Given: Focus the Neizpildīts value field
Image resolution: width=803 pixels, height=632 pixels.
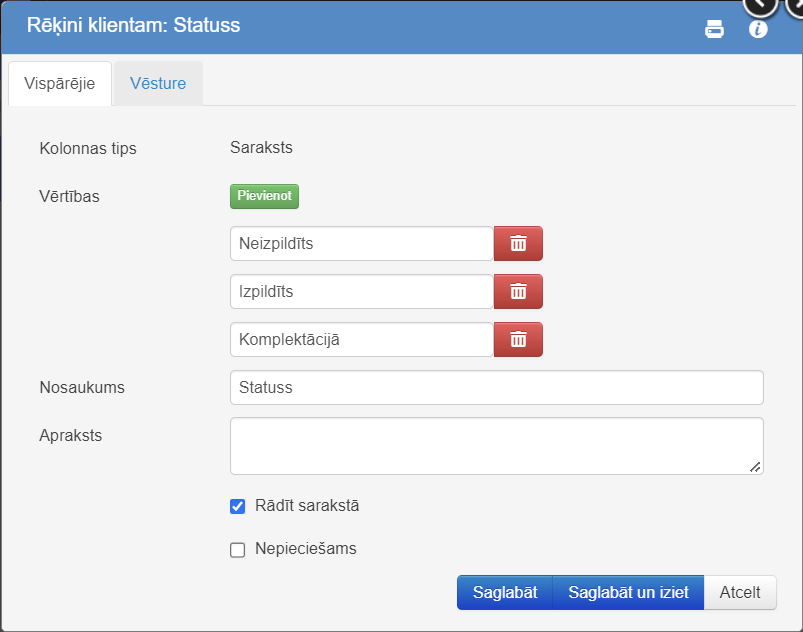Looking at the screenshot, I should click(x=362, y=243).
